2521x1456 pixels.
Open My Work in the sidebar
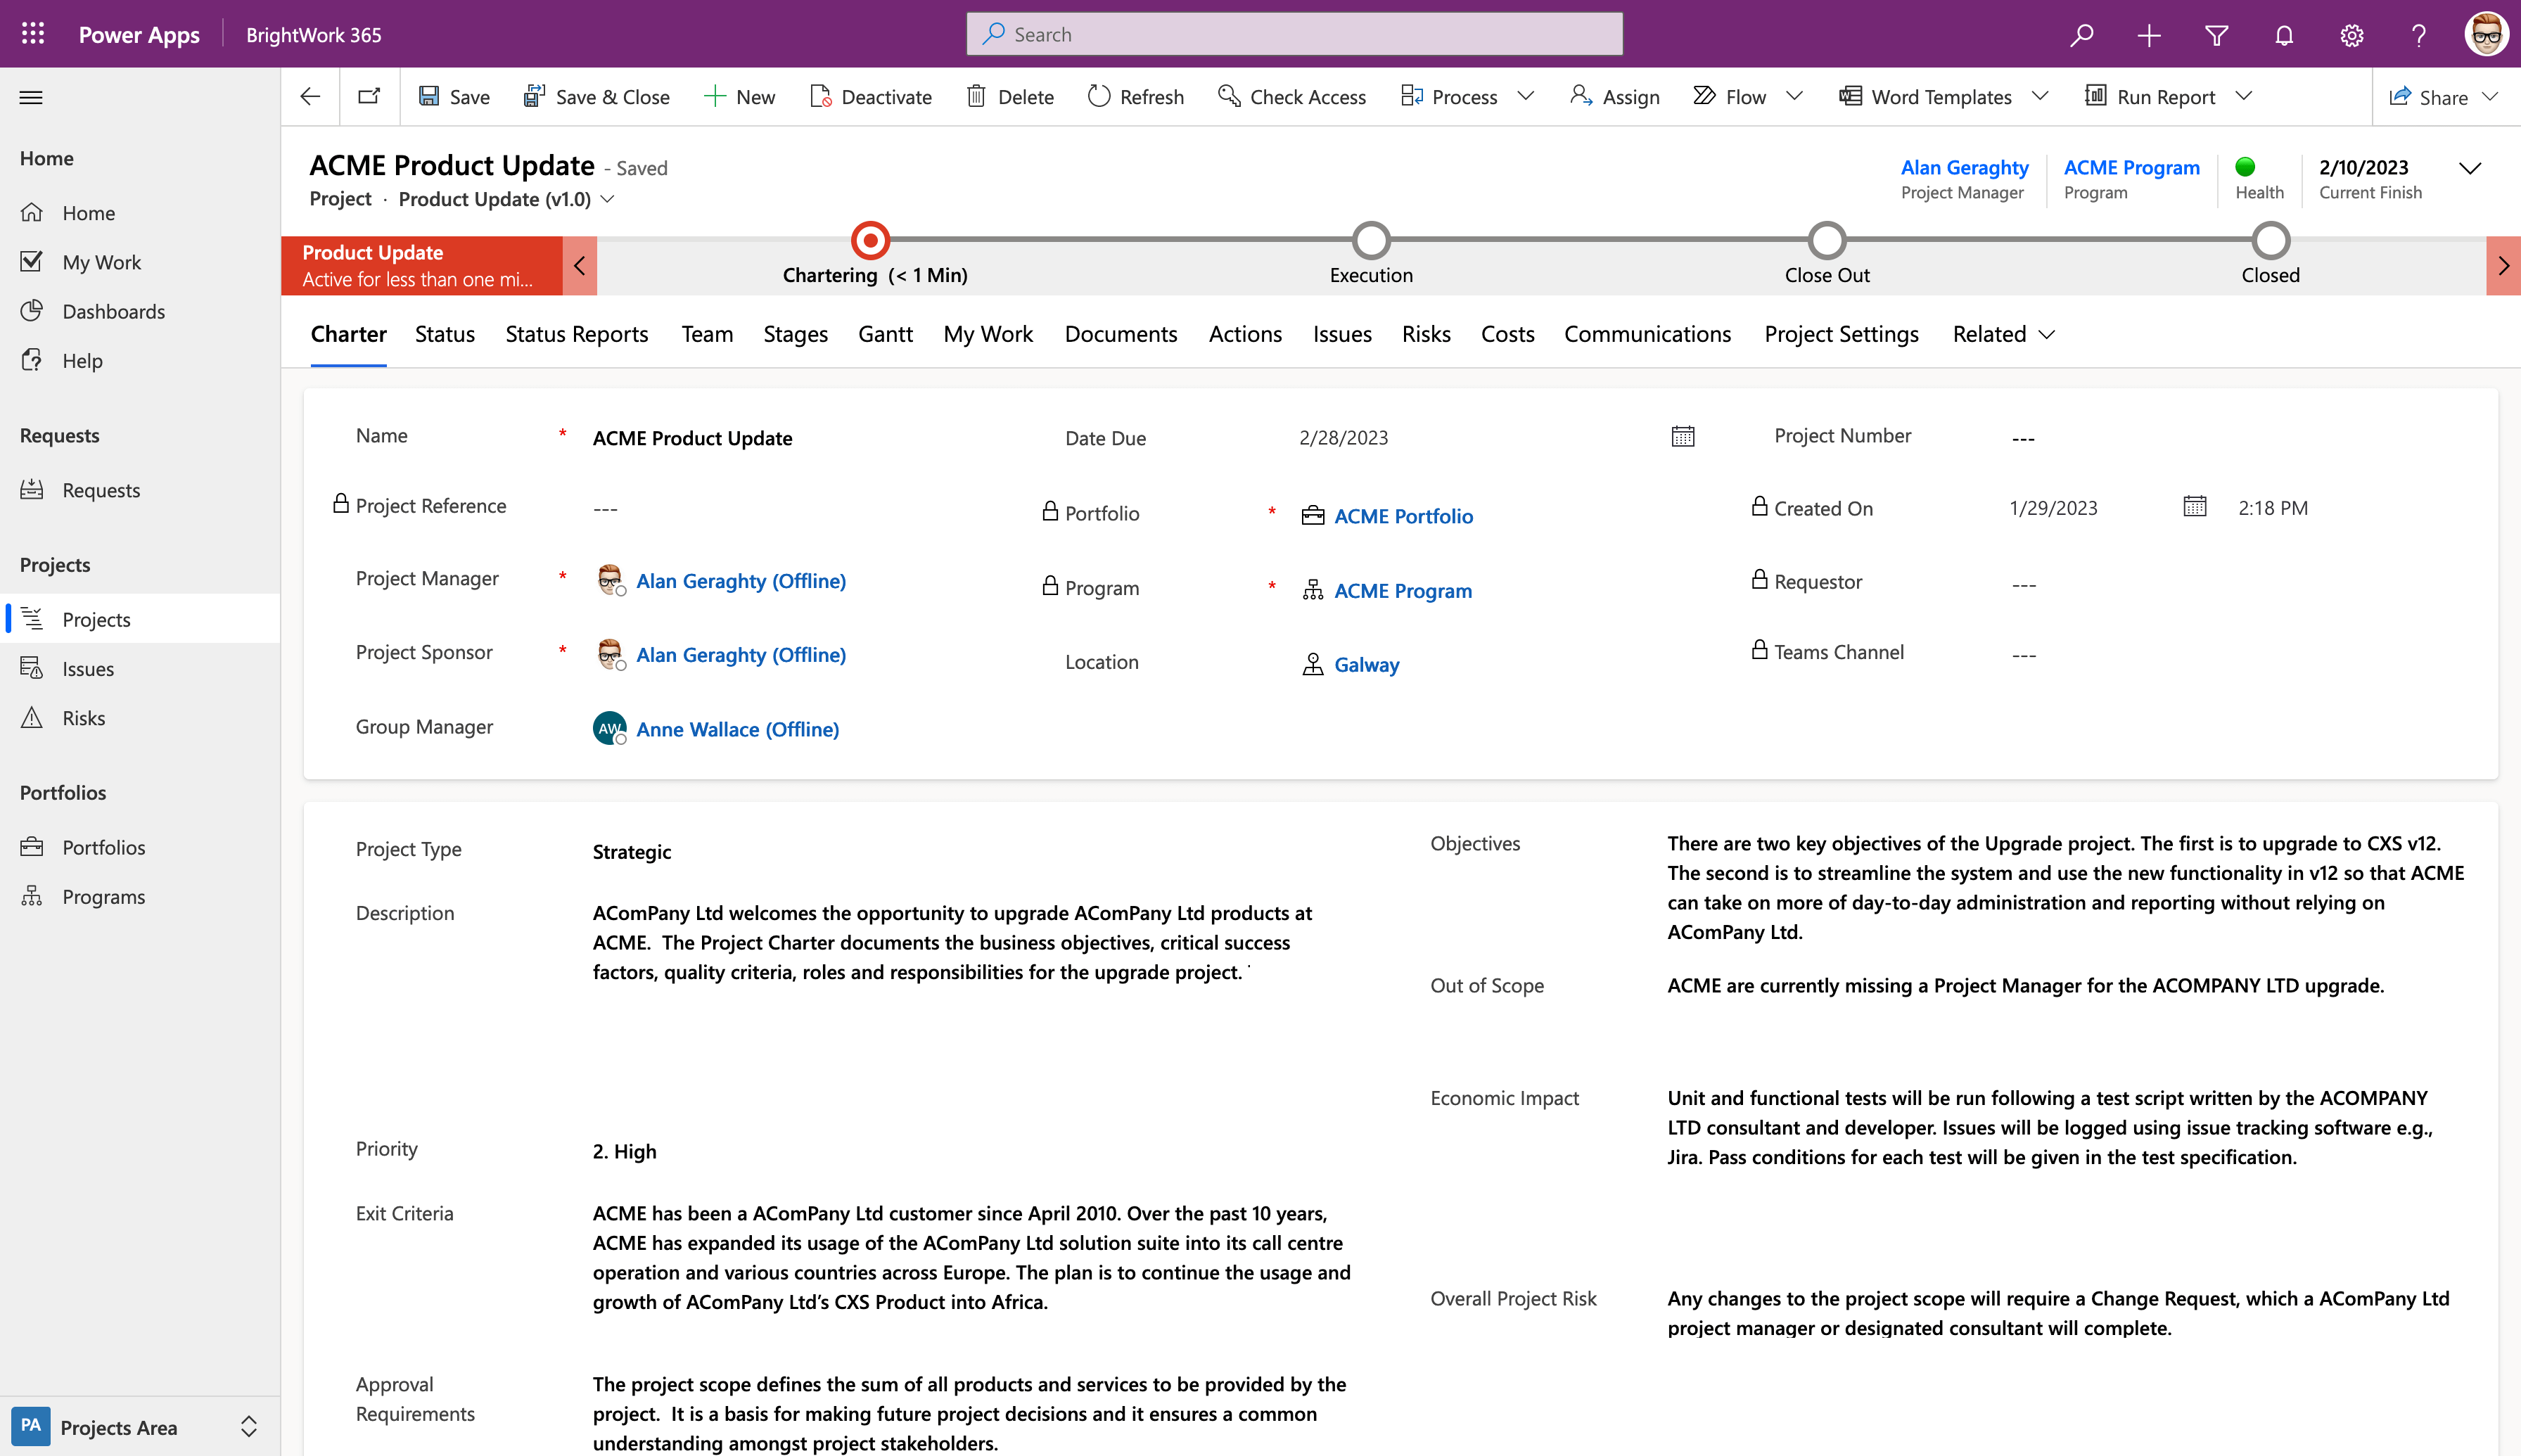pyautogui.click(x=101, y=262)
